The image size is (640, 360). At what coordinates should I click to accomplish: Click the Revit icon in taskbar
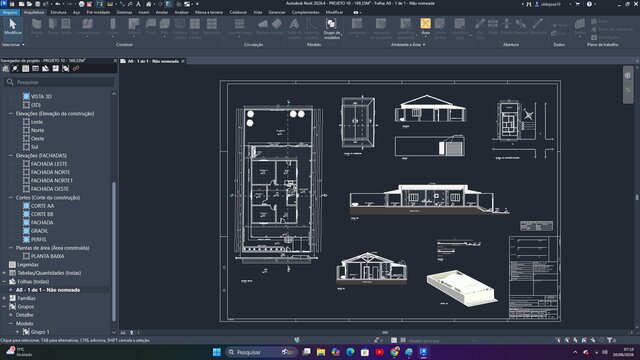pyautogui.click(x=423, y=352)
